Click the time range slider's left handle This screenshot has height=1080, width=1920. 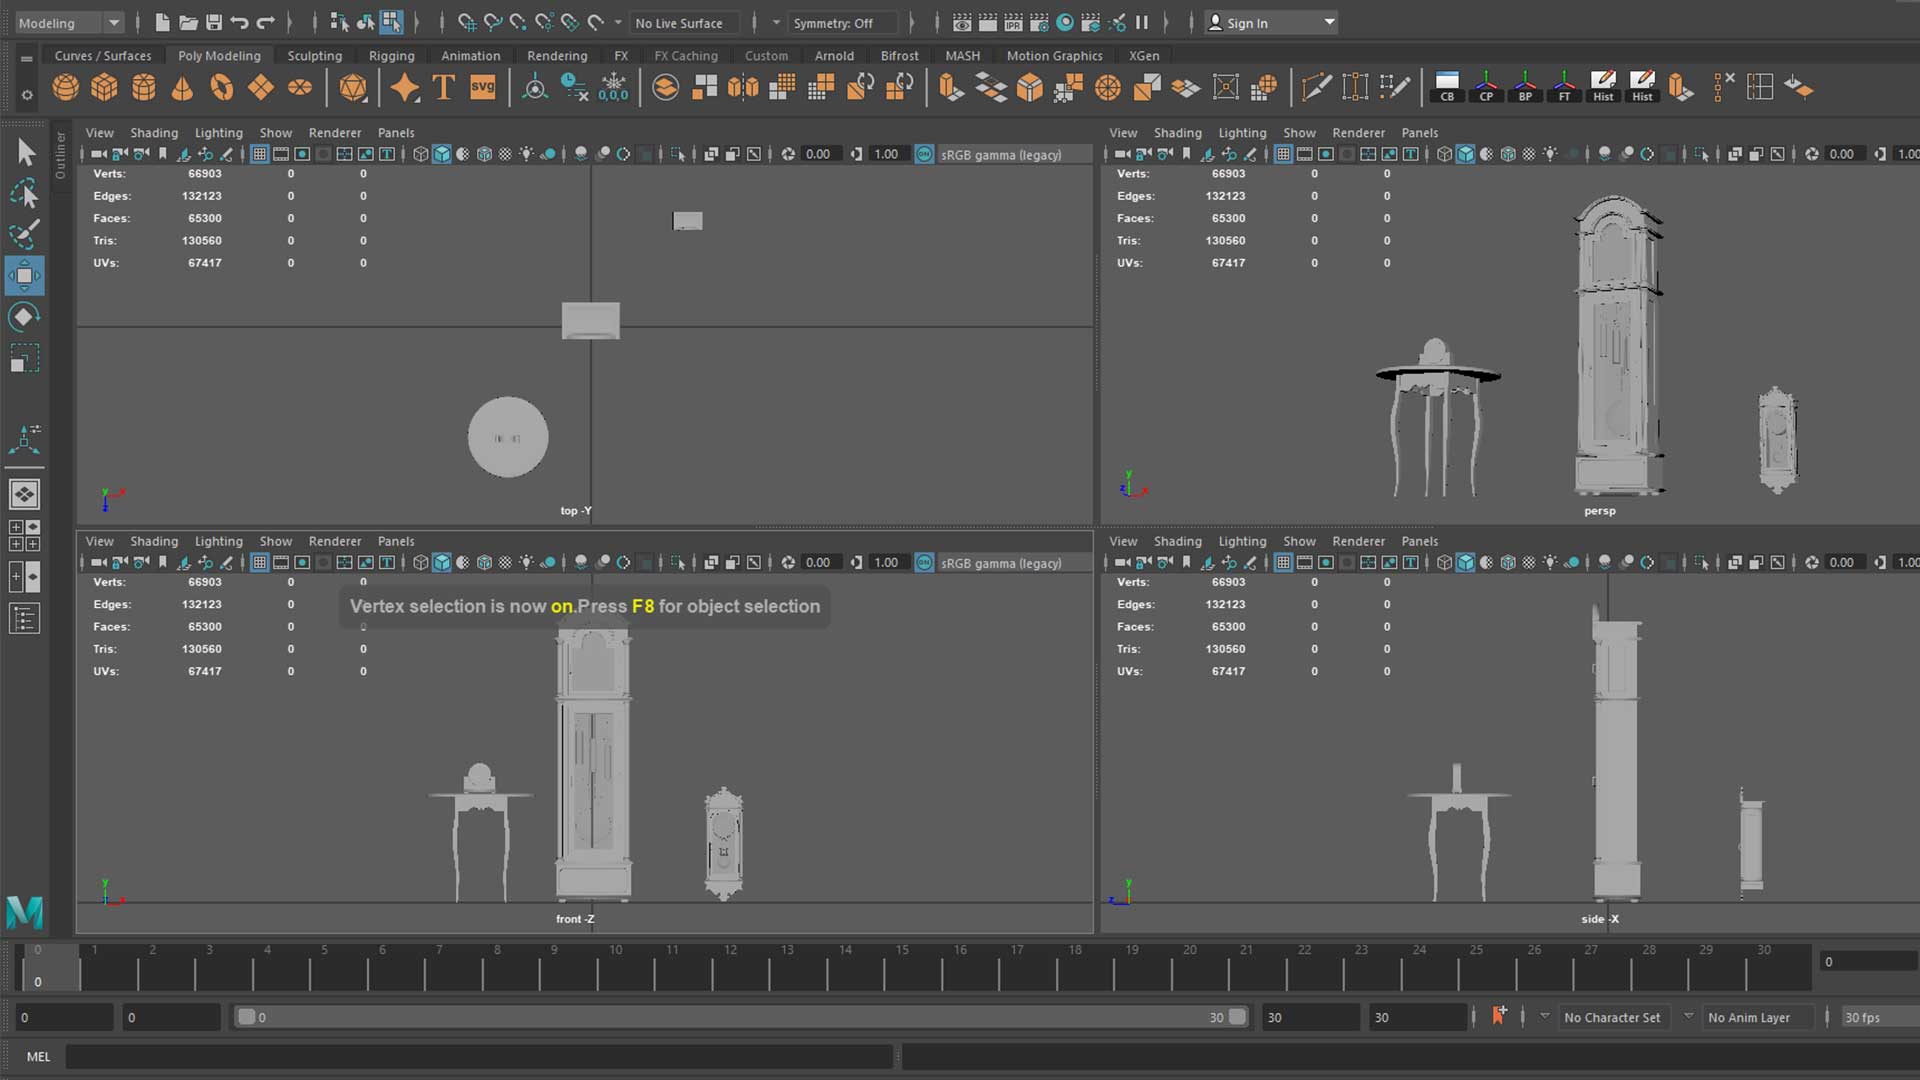tap(246, 1017)
